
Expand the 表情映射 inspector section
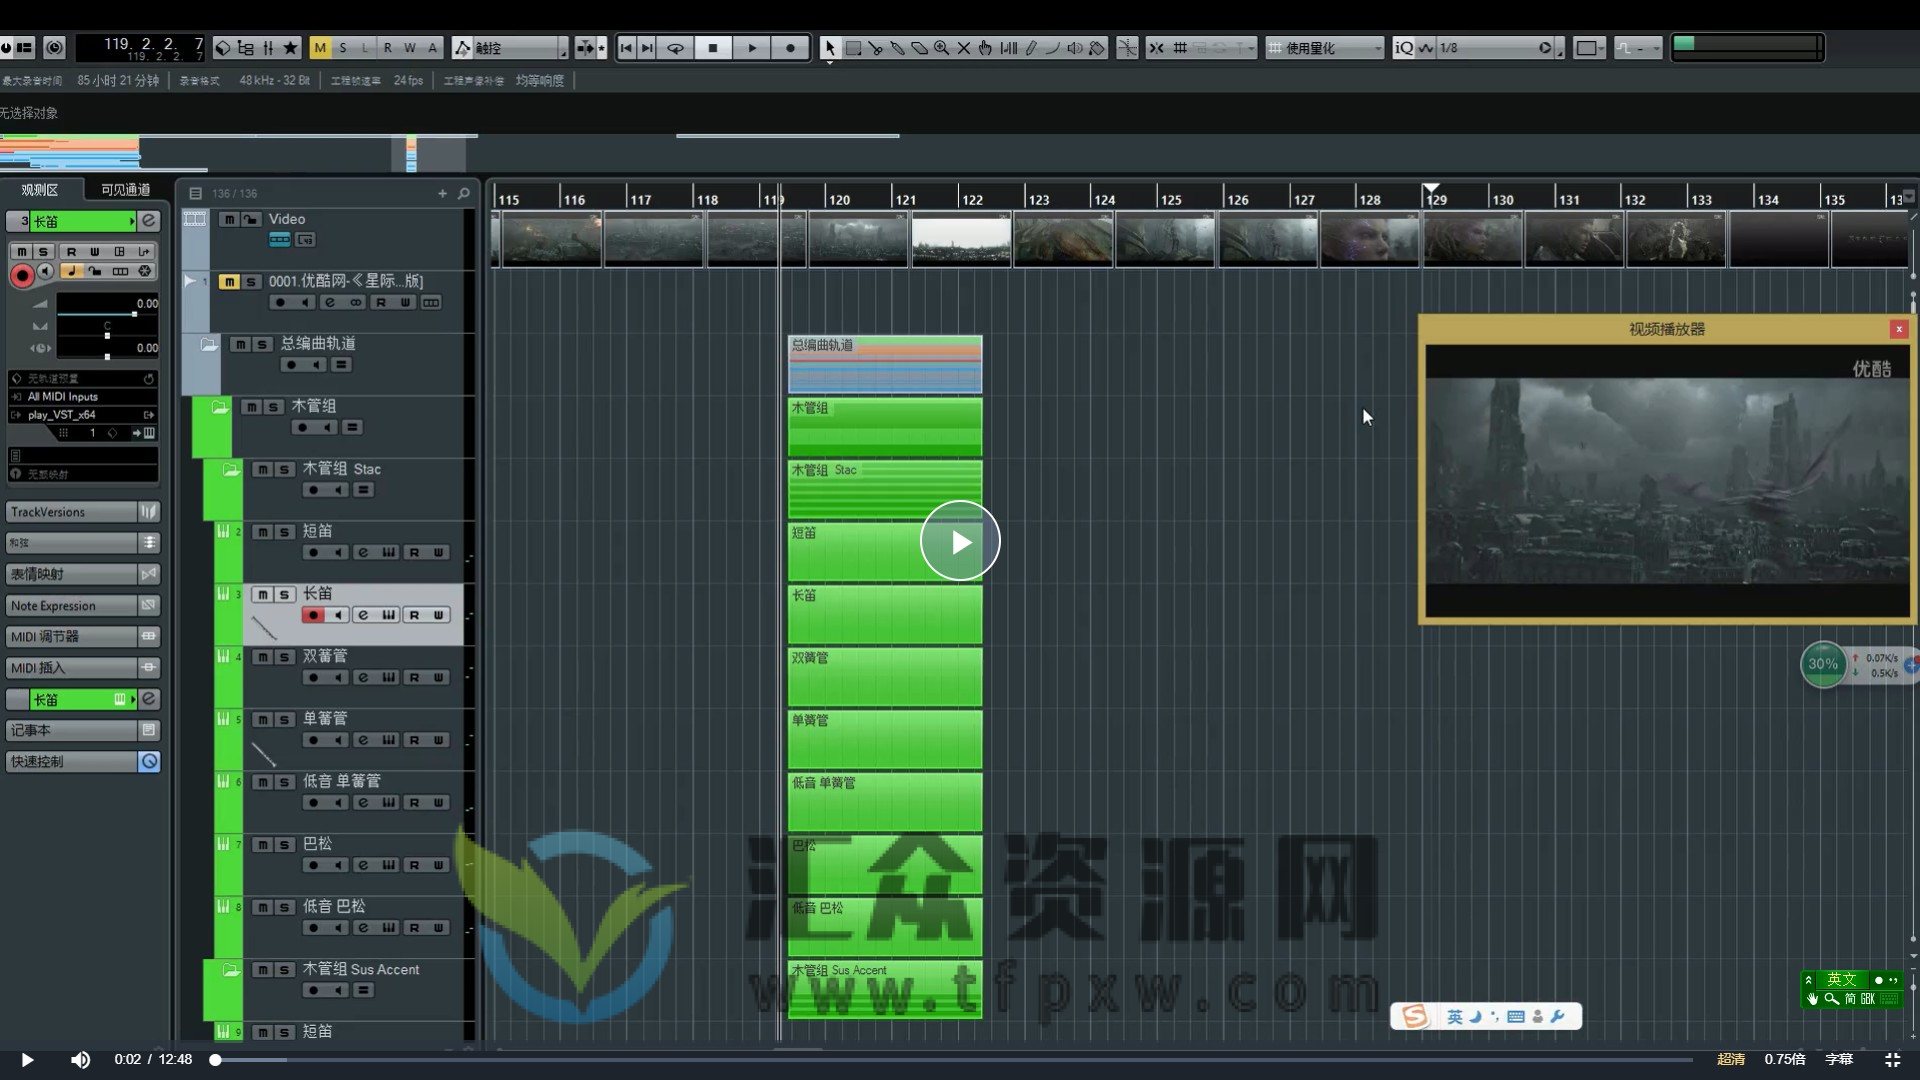[83, 574]
